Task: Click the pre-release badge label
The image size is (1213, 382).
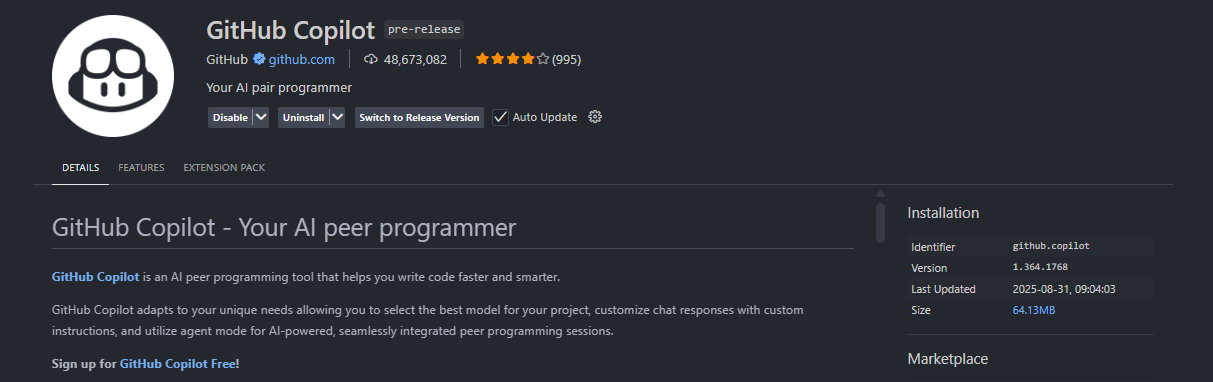Action: coord(424,29)
